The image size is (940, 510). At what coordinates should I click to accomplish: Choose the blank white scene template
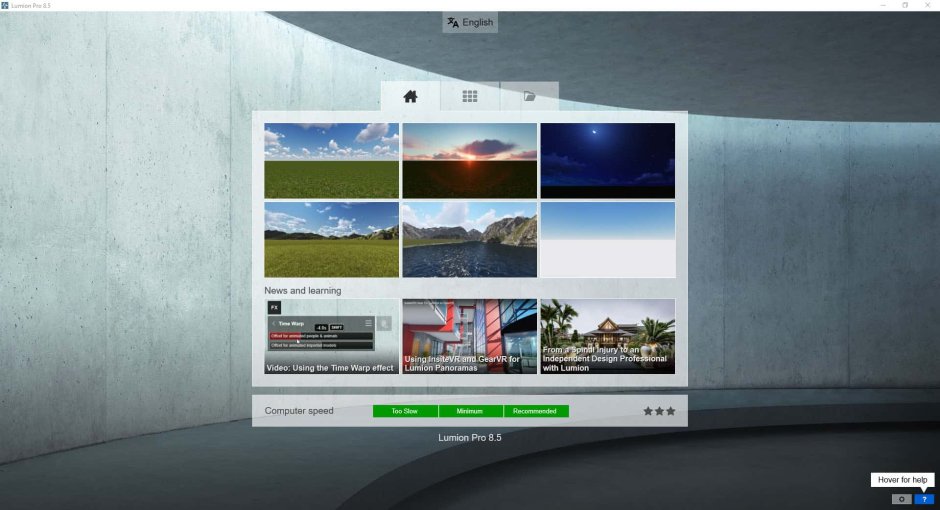click(x=607, y=240)
